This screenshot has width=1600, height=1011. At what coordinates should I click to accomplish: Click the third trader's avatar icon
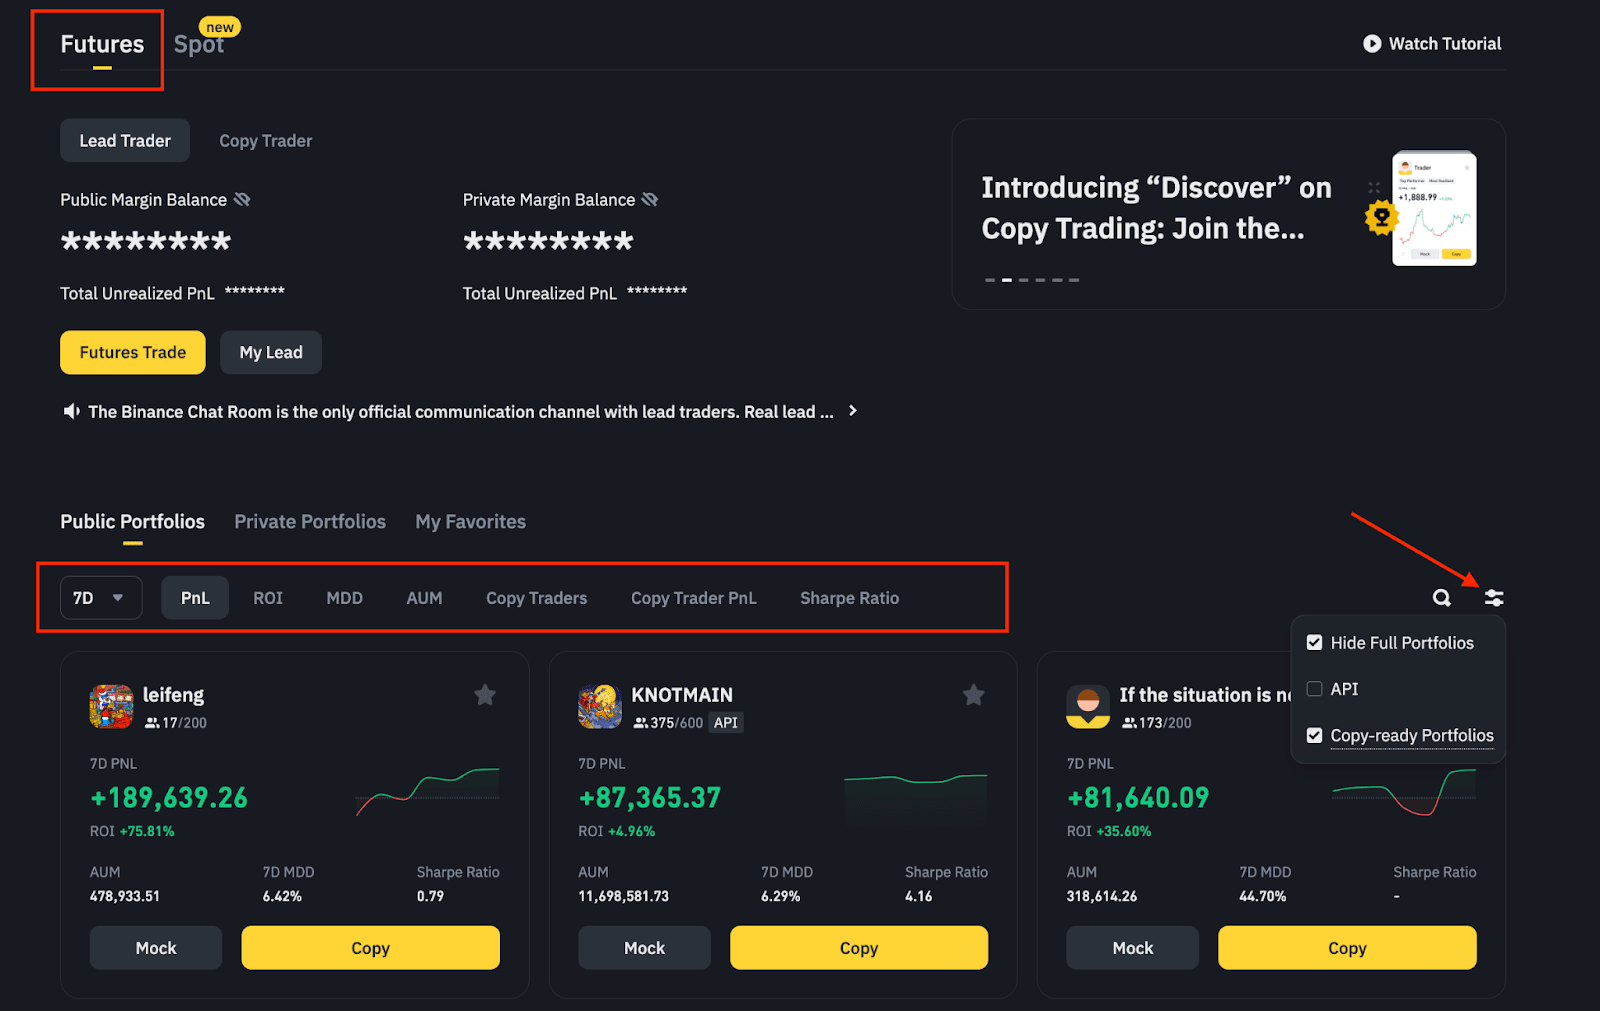coord(1088,706)
